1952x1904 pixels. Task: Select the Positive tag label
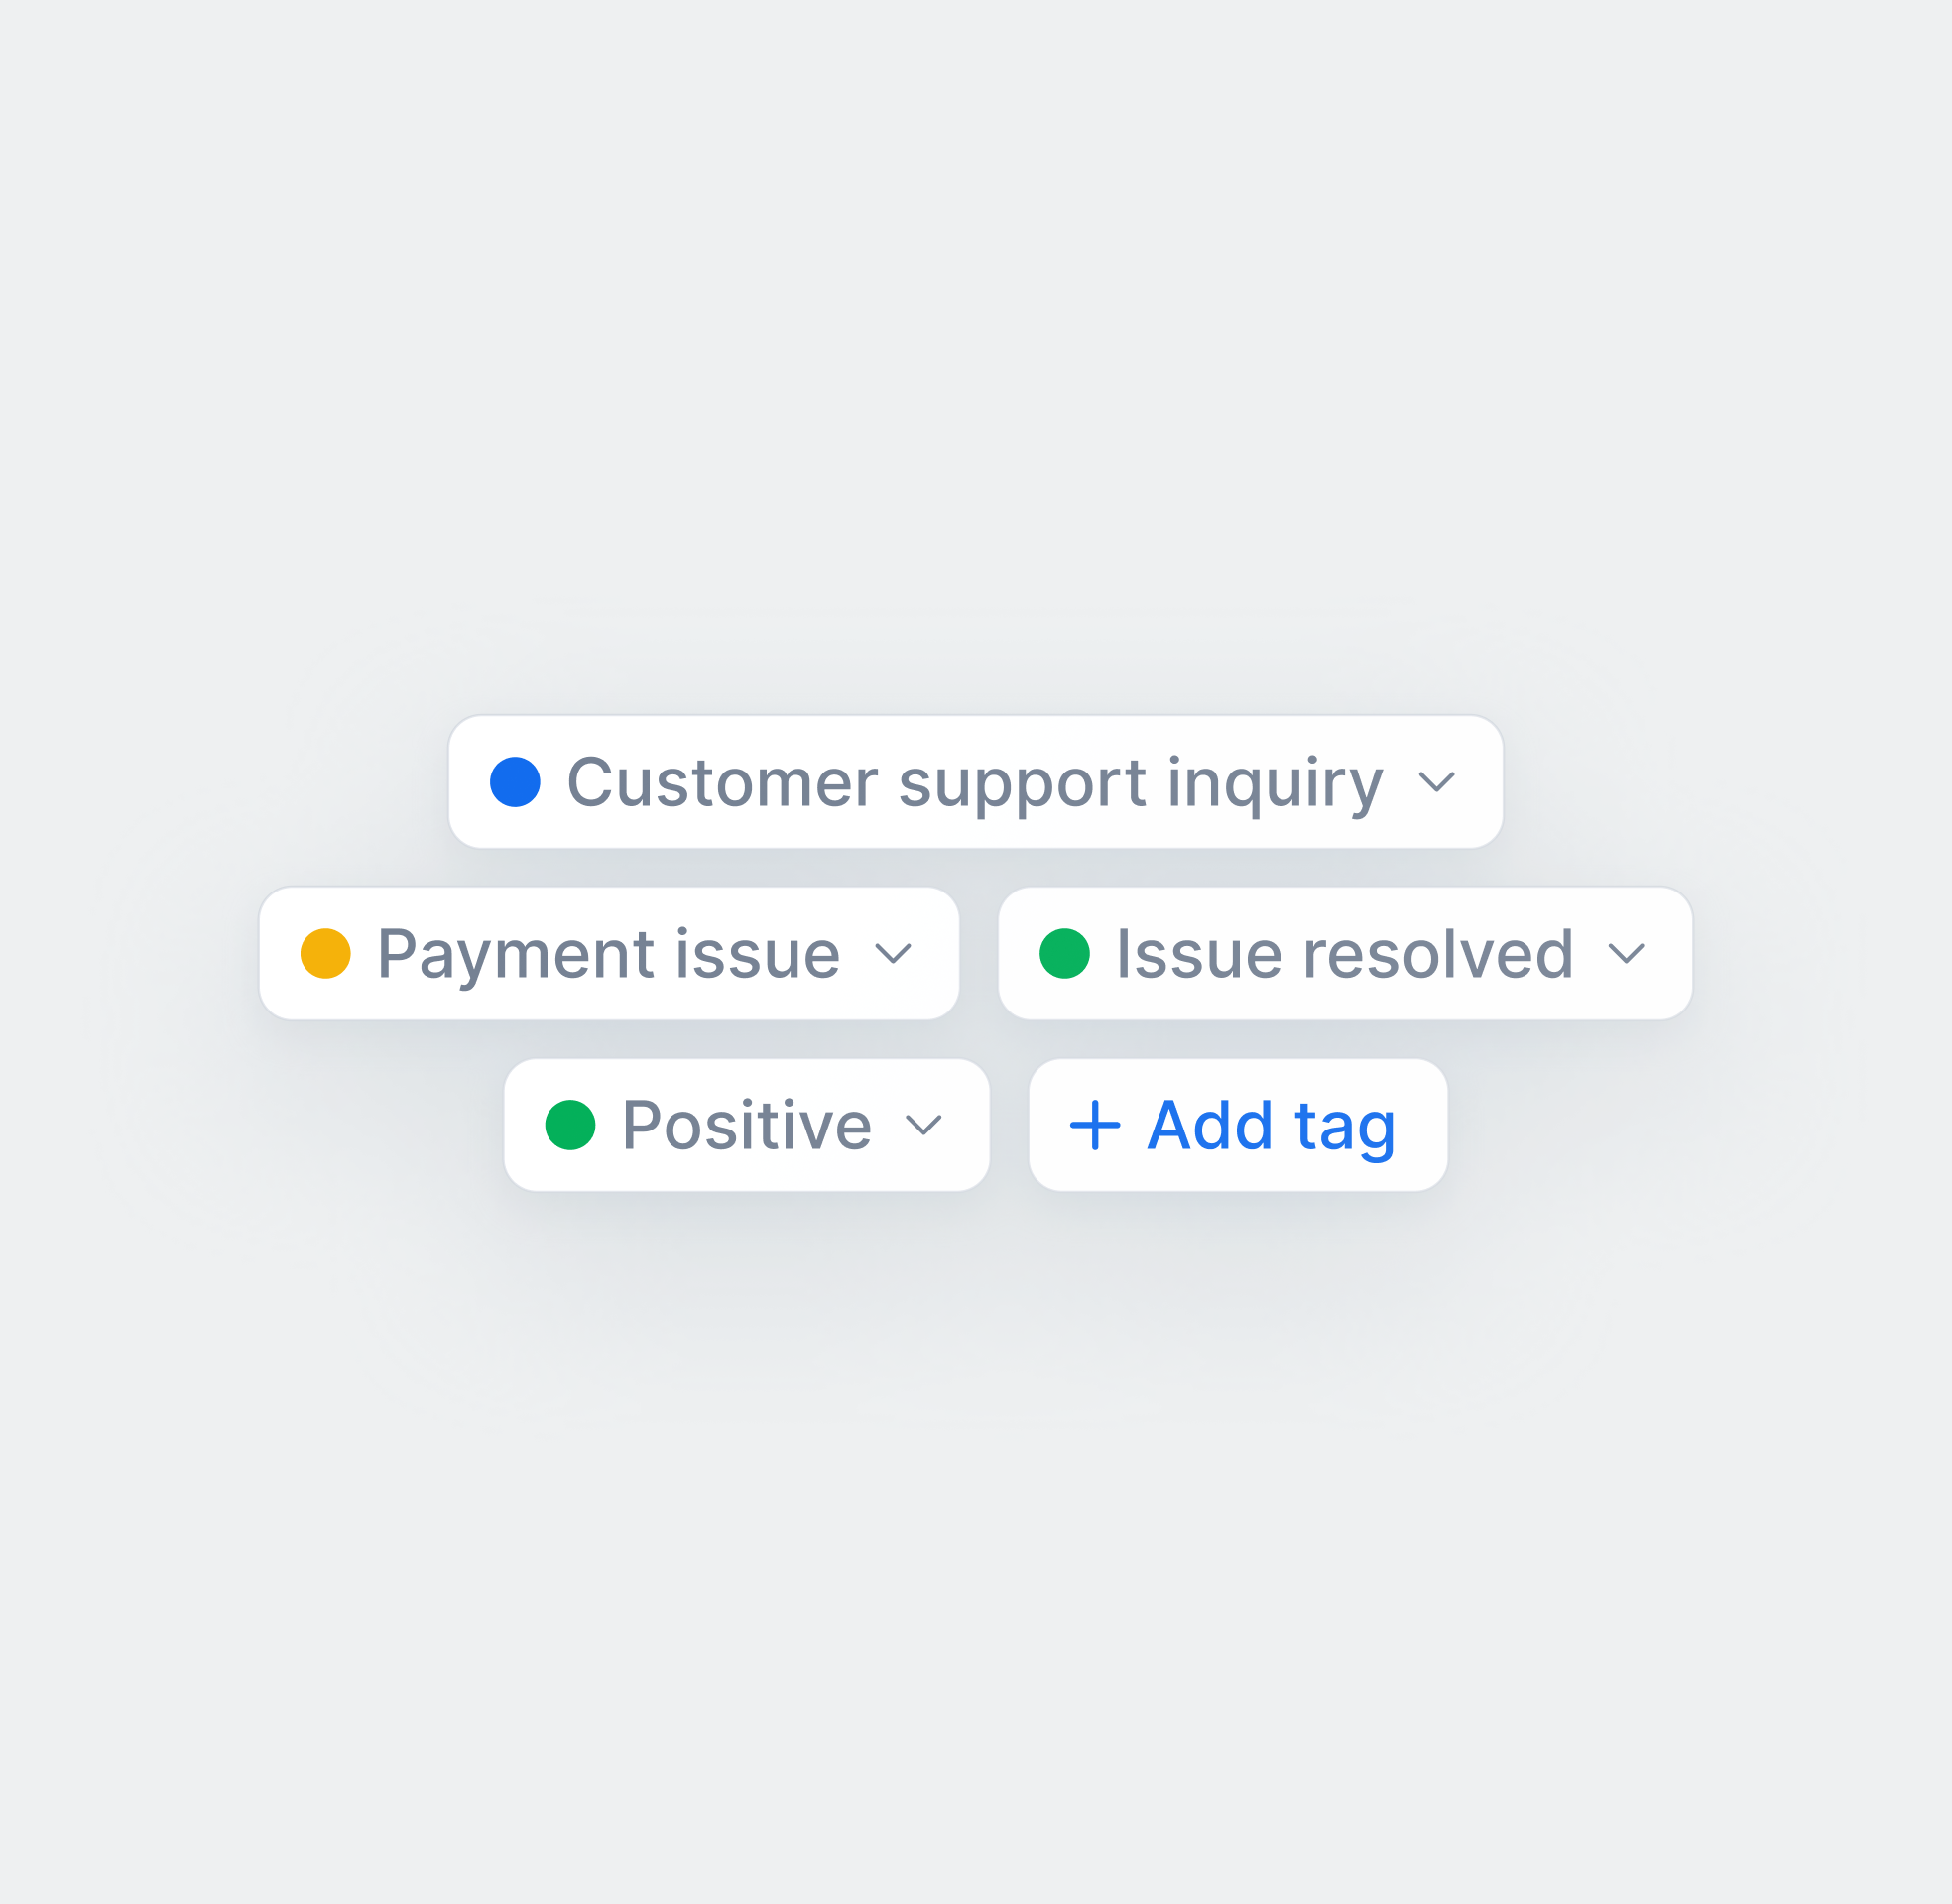747,1125
